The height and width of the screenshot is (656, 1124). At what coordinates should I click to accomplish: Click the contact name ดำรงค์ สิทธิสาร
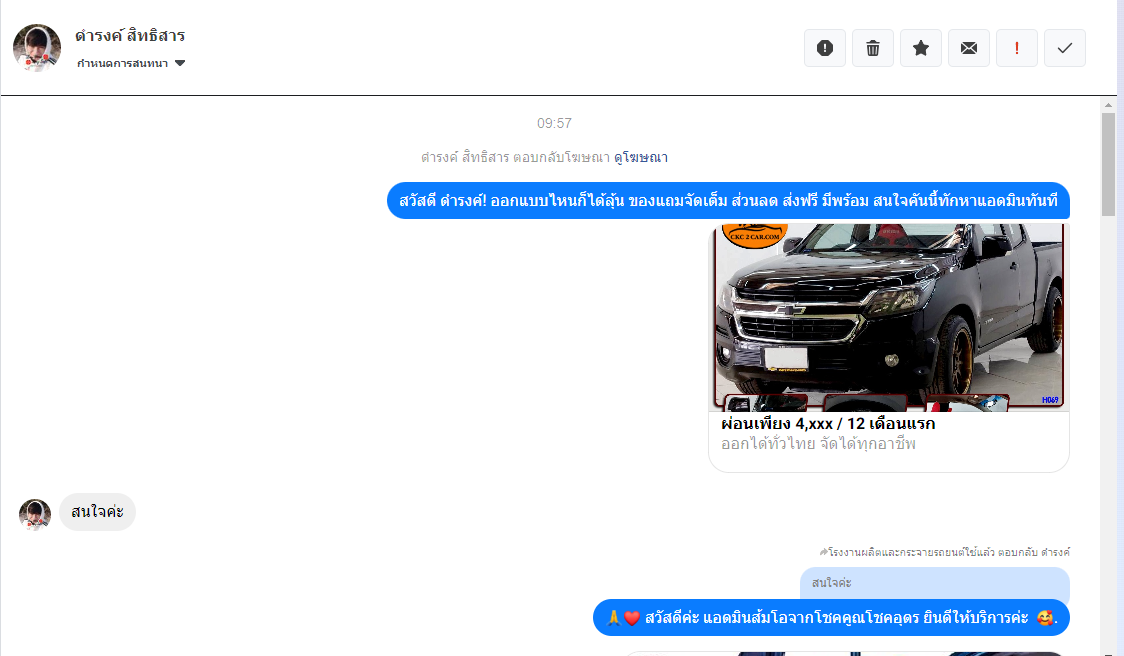(x=130, y=35)
